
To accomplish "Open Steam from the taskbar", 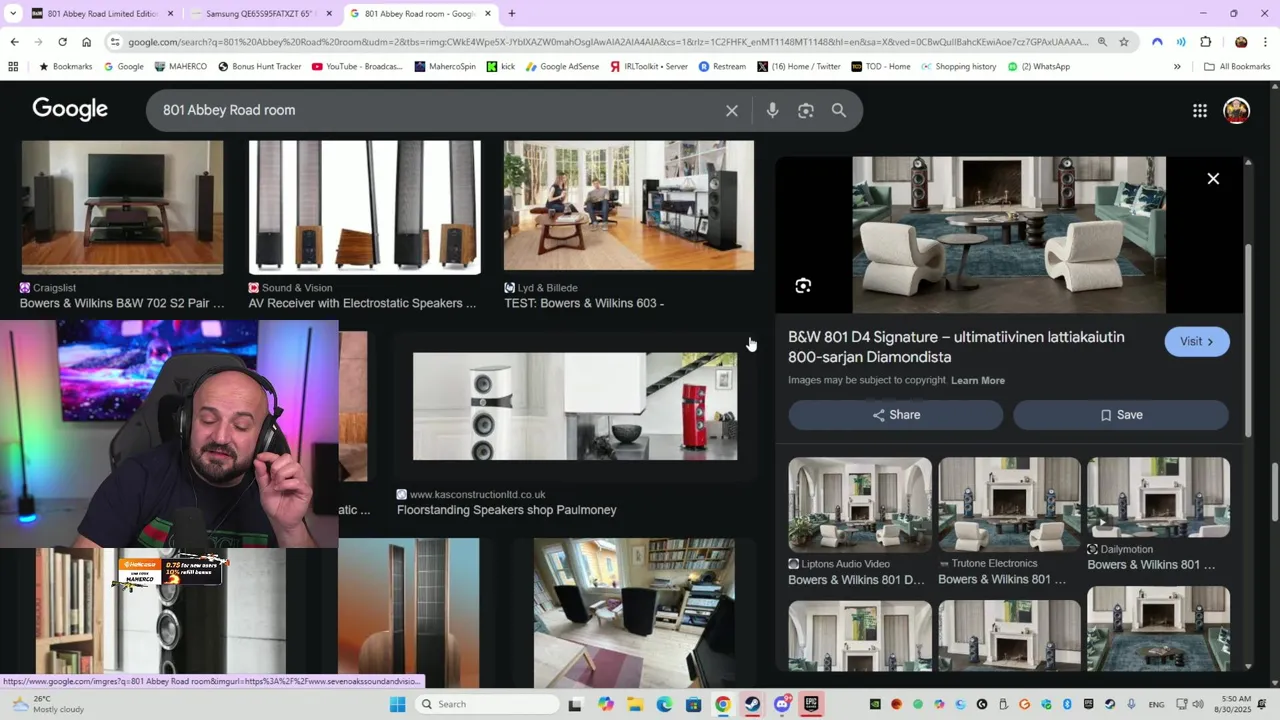I will pyautogui.click(x=752, y=704).
